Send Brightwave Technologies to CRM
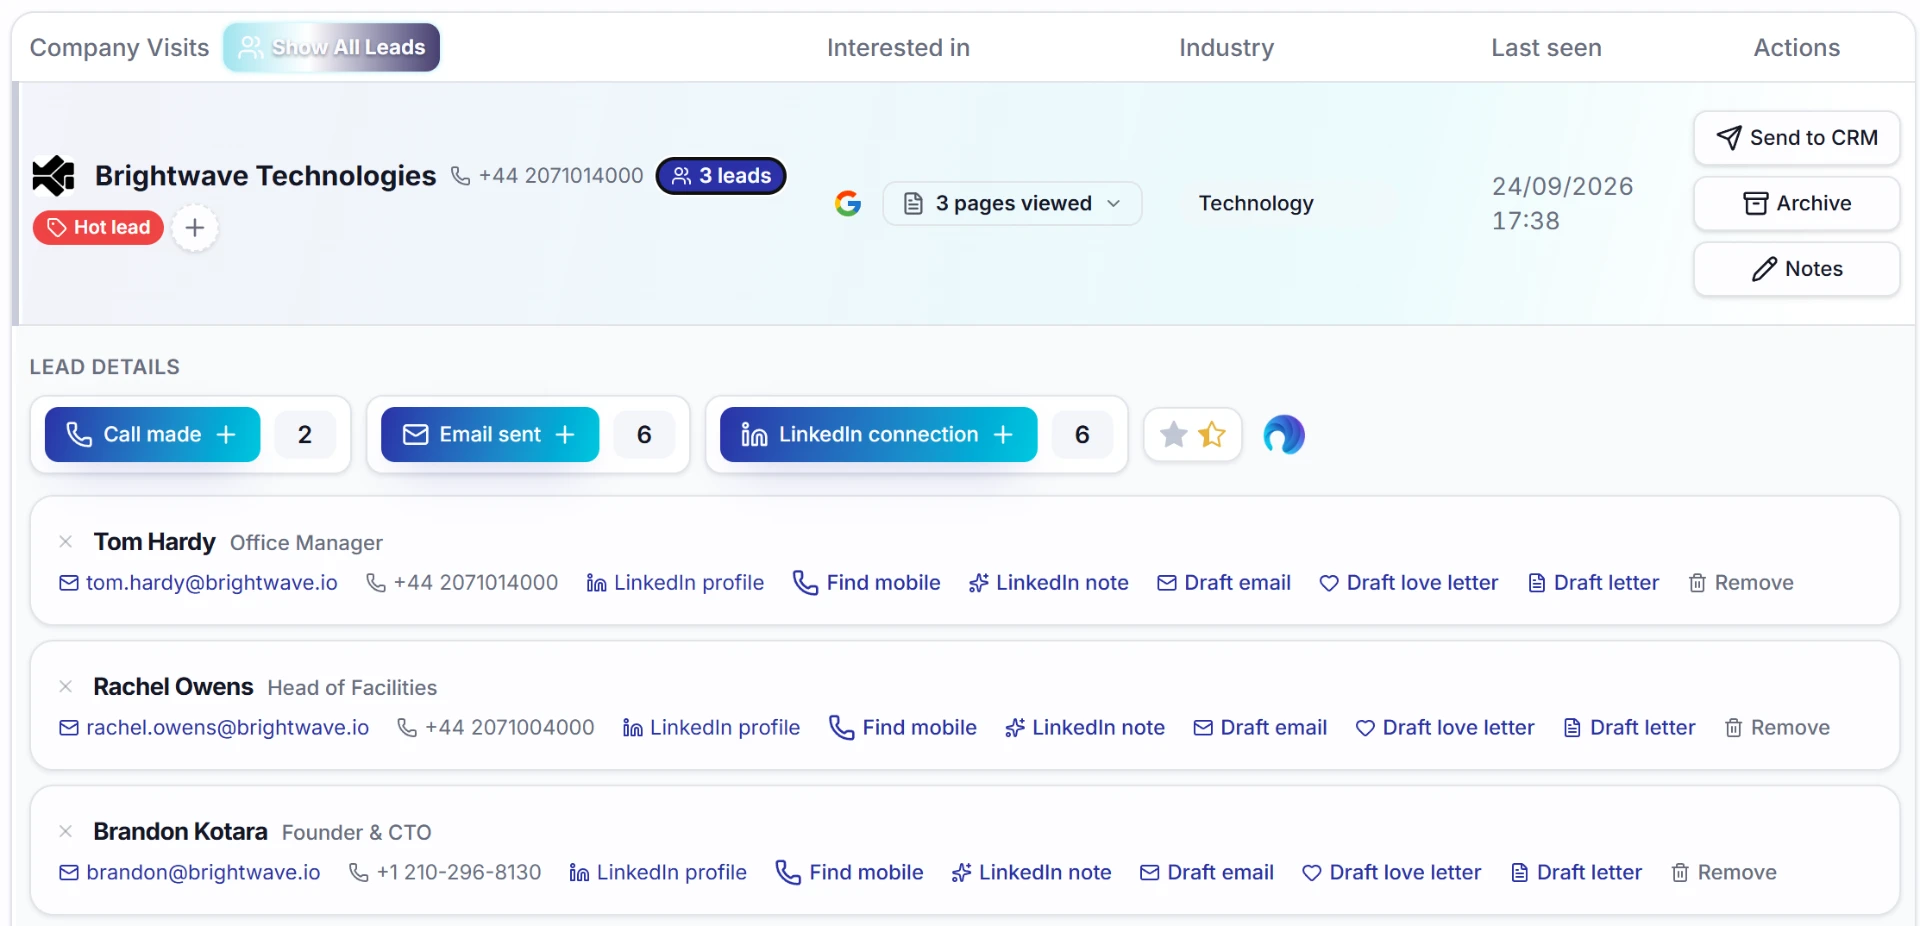Viewport: 1920px width, 926px height. [1797, 138]
